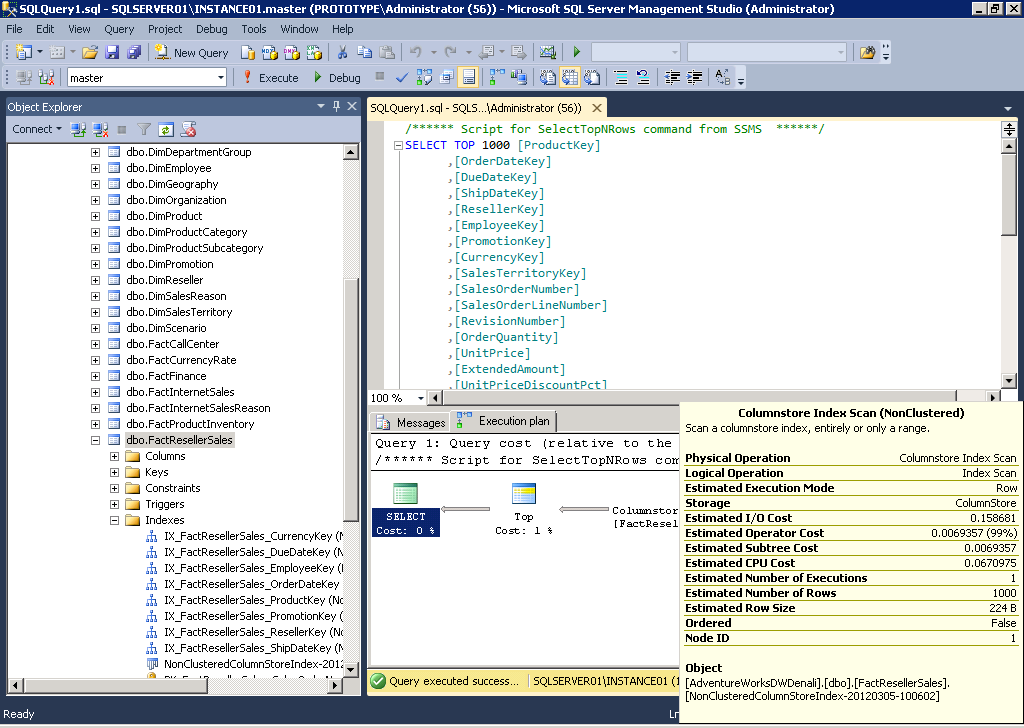The width and height of the screenshot is (1024, 728).
Task: Open the Query menu
Action: click(119, 29)
